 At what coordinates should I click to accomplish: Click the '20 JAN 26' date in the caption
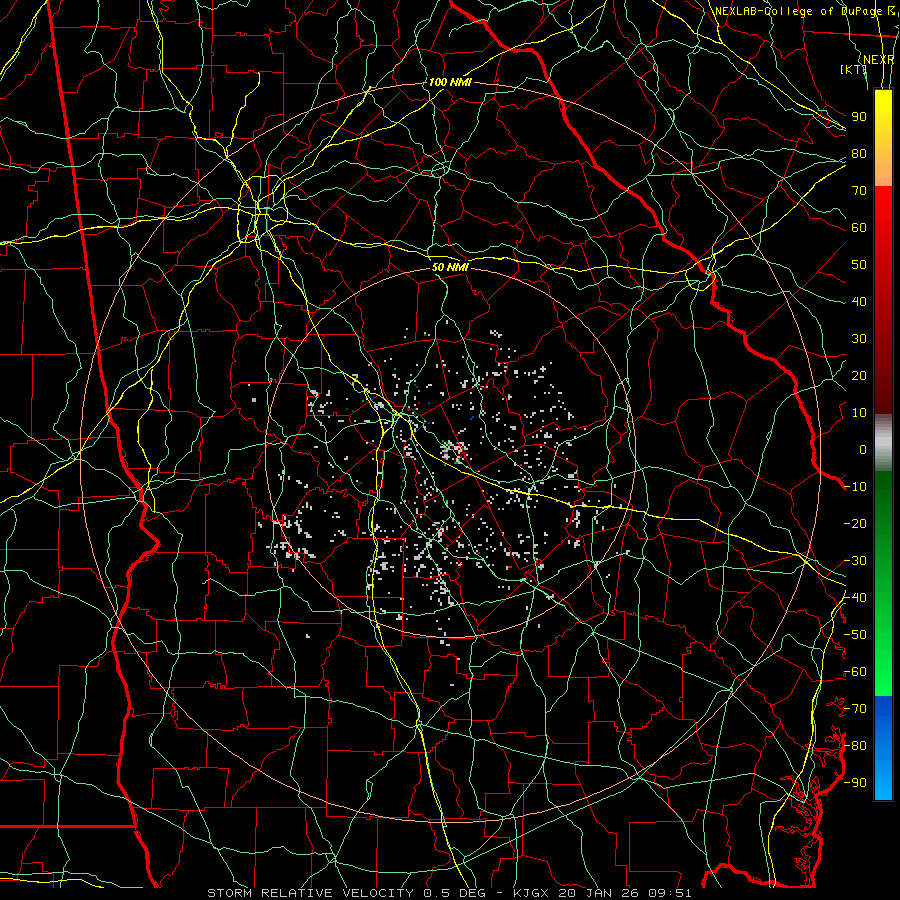pos(600,893)
